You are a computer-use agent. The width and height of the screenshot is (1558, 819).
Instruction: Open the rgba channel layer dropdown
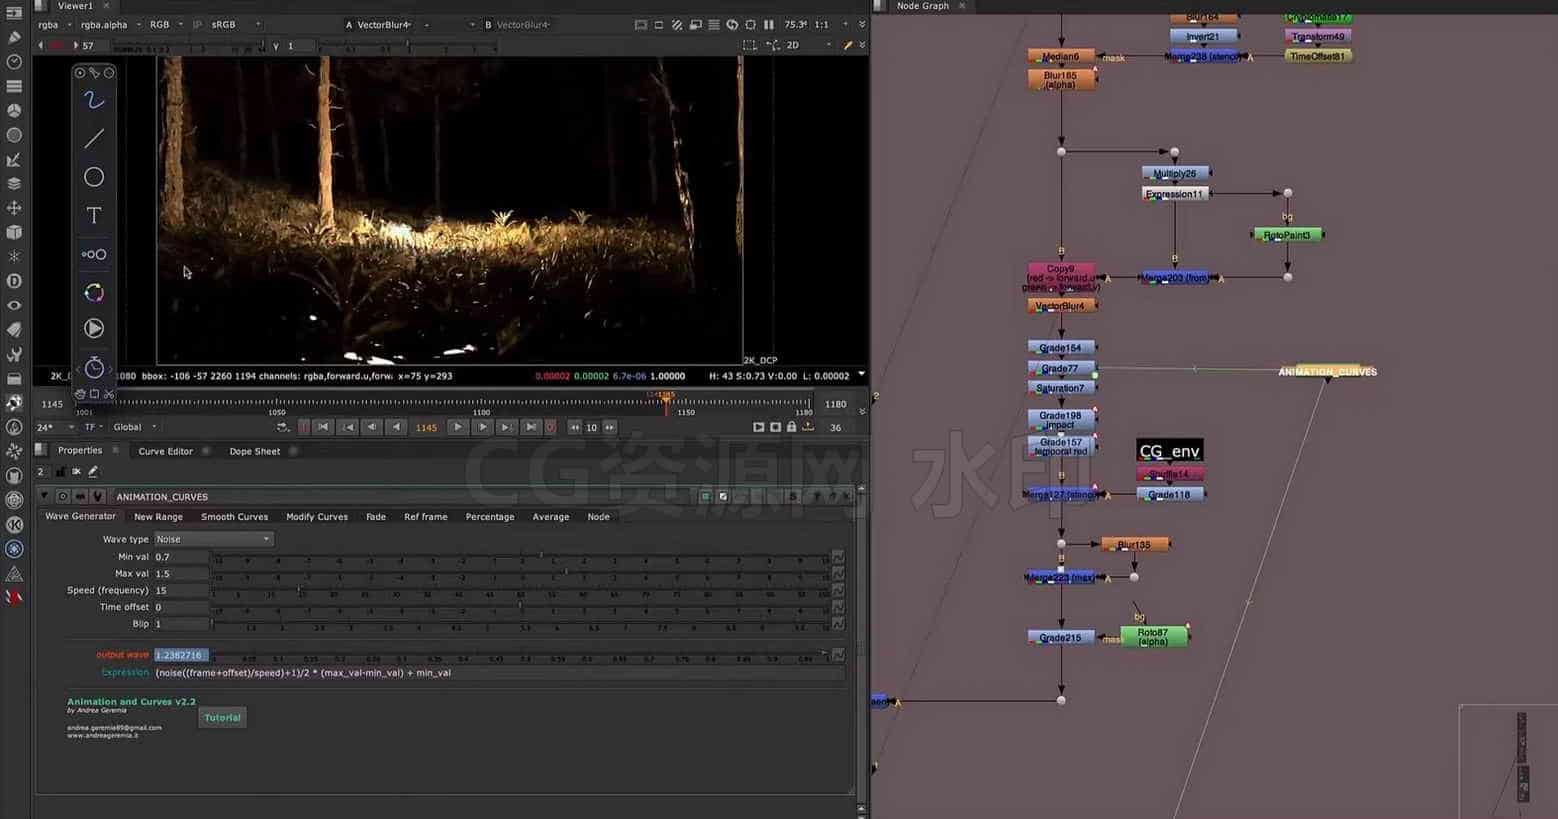point(54,24)
